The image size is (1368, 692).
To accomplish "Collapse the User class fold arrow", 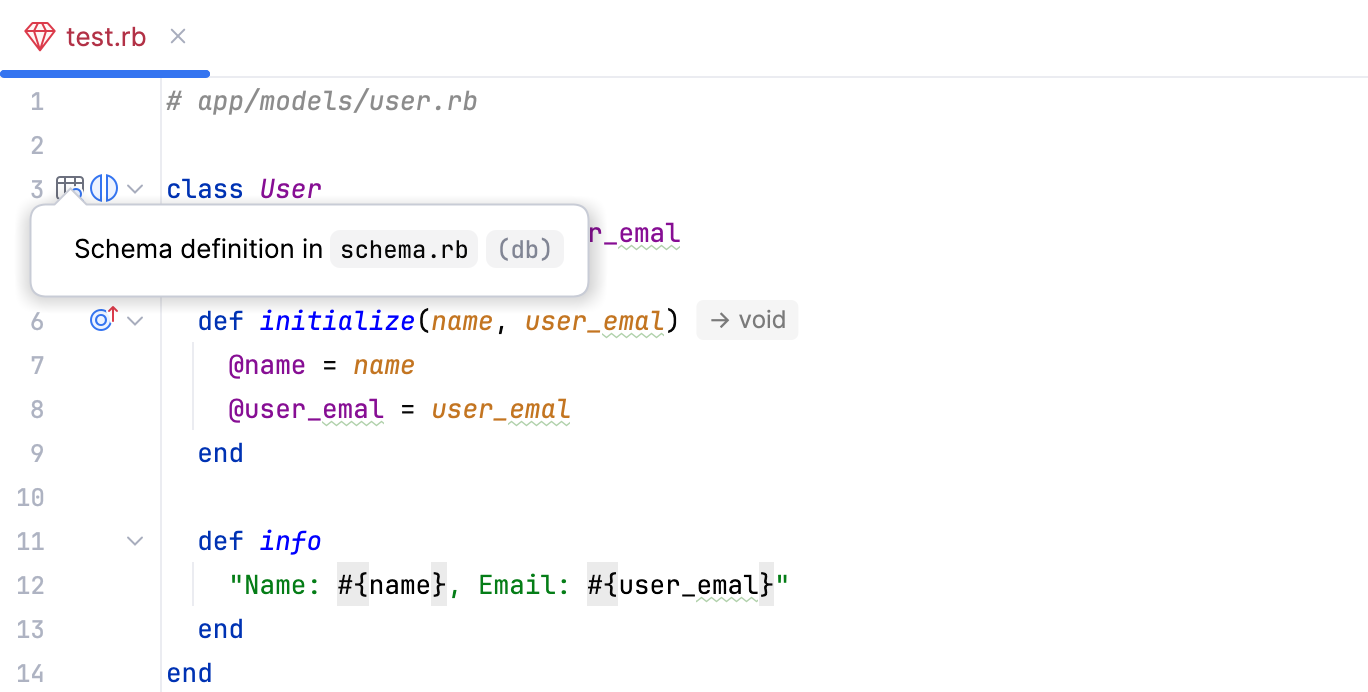I will [136, 188].
